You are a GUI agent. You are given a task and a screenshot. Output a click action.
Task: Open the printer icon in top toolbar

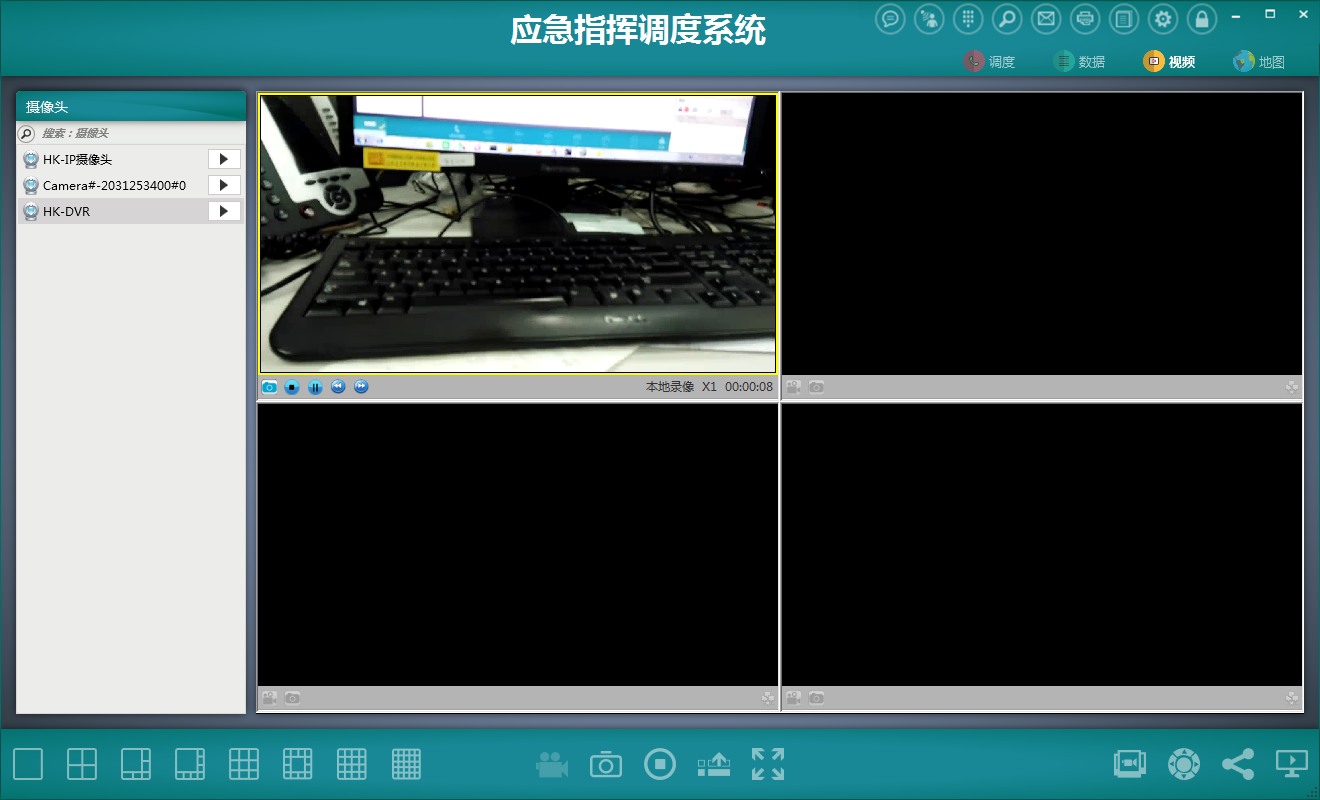coord(1085,19)
